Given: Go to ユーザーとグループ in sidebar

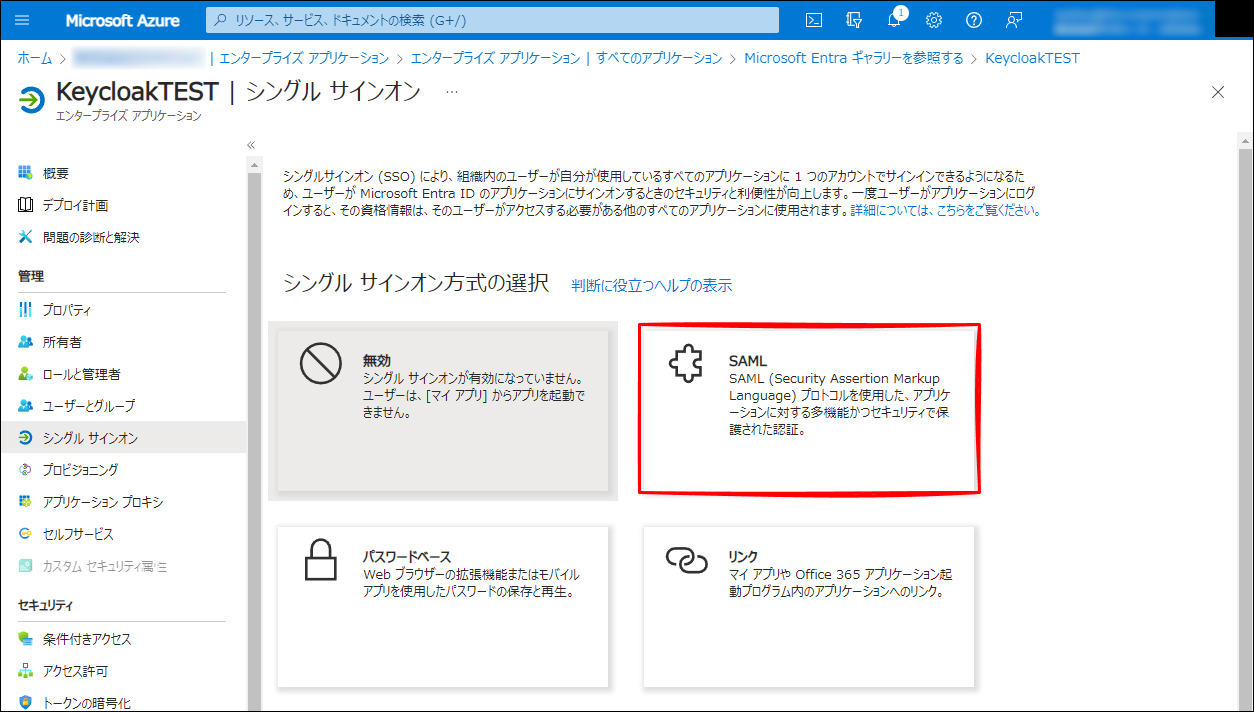Looking at the screenshot, I should pos(88,406).
